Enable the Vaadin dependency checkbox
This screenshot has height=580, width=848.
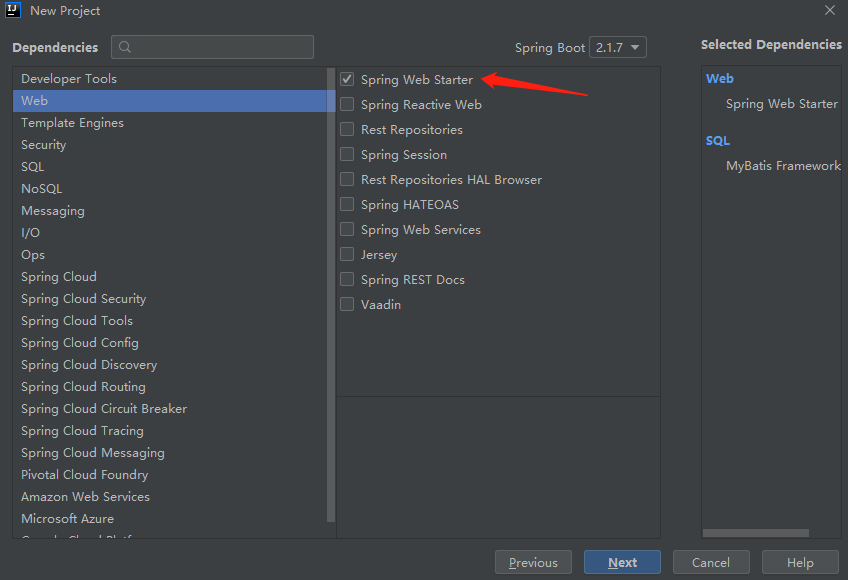pos(347,304)
